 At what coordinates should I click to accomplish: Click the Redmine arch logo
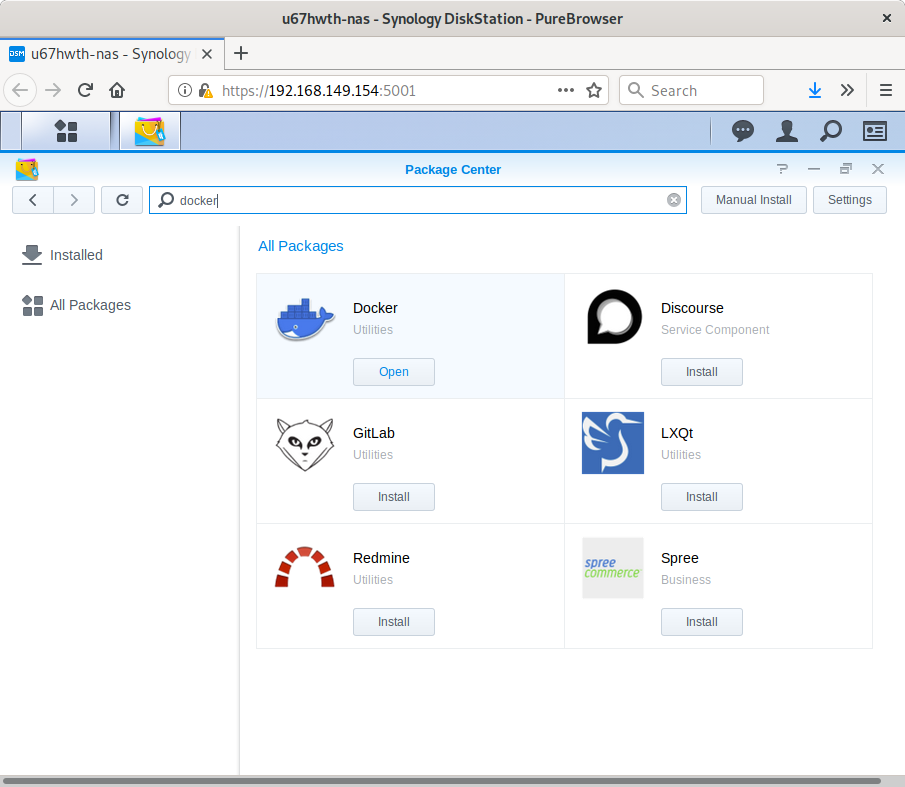305,567
